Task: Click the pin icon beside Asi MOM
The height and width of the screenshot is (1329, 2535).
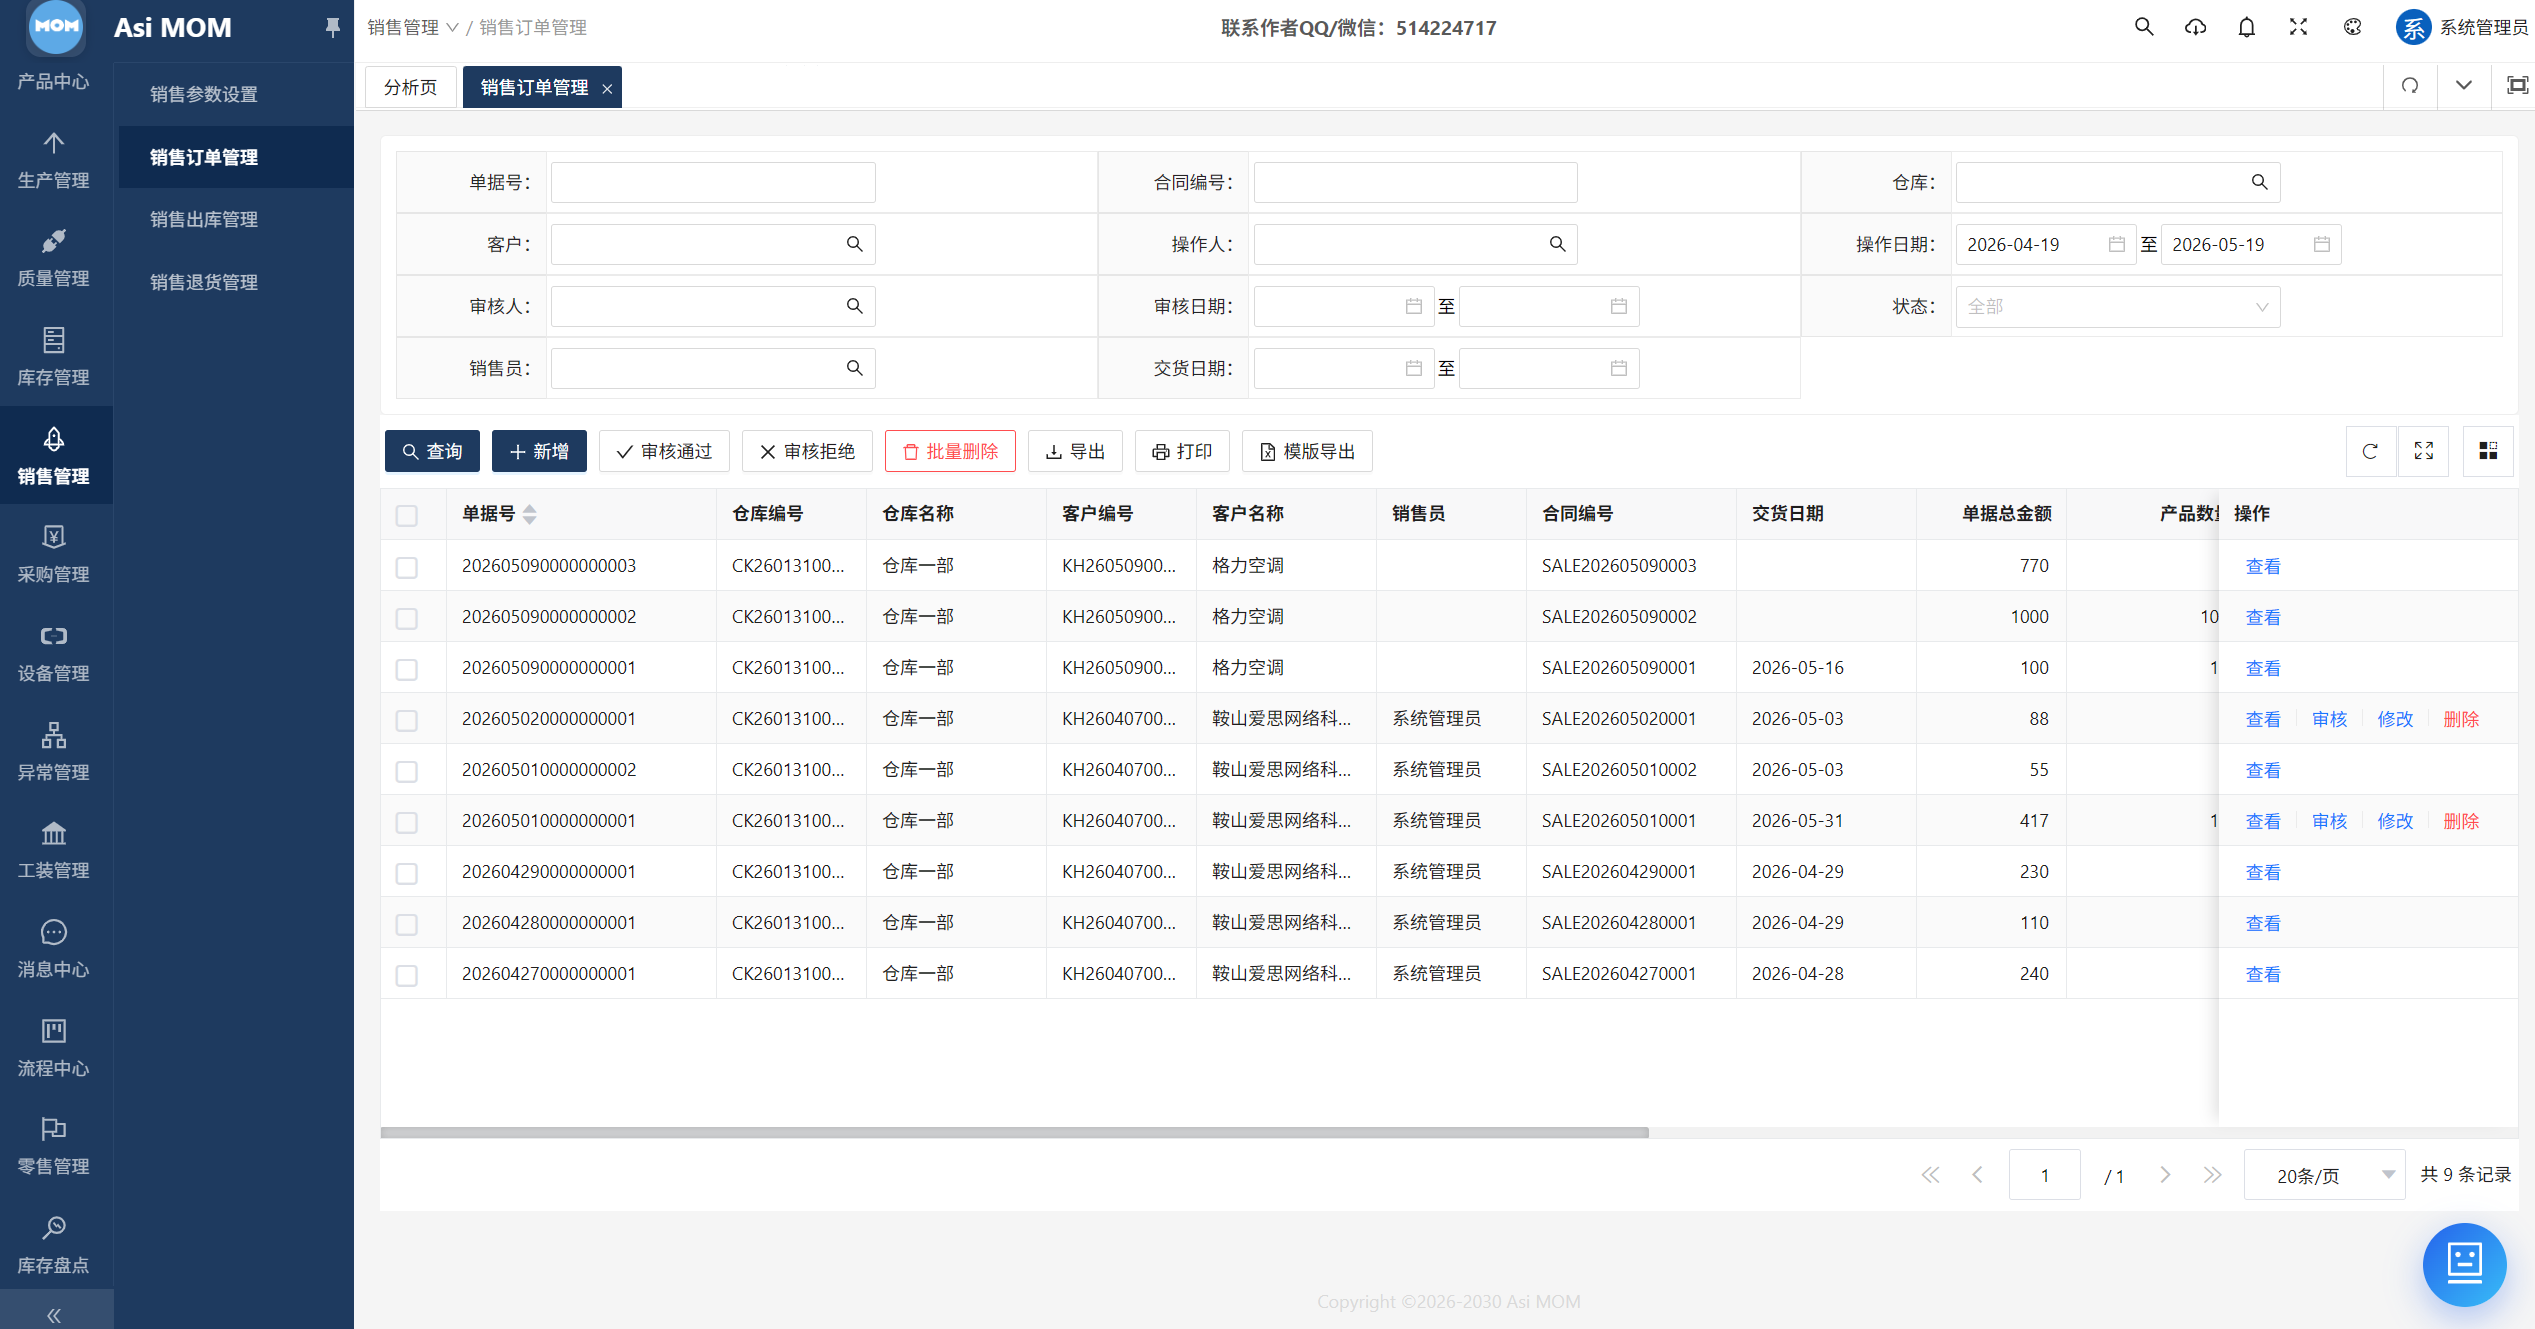Action: point(332,27)
